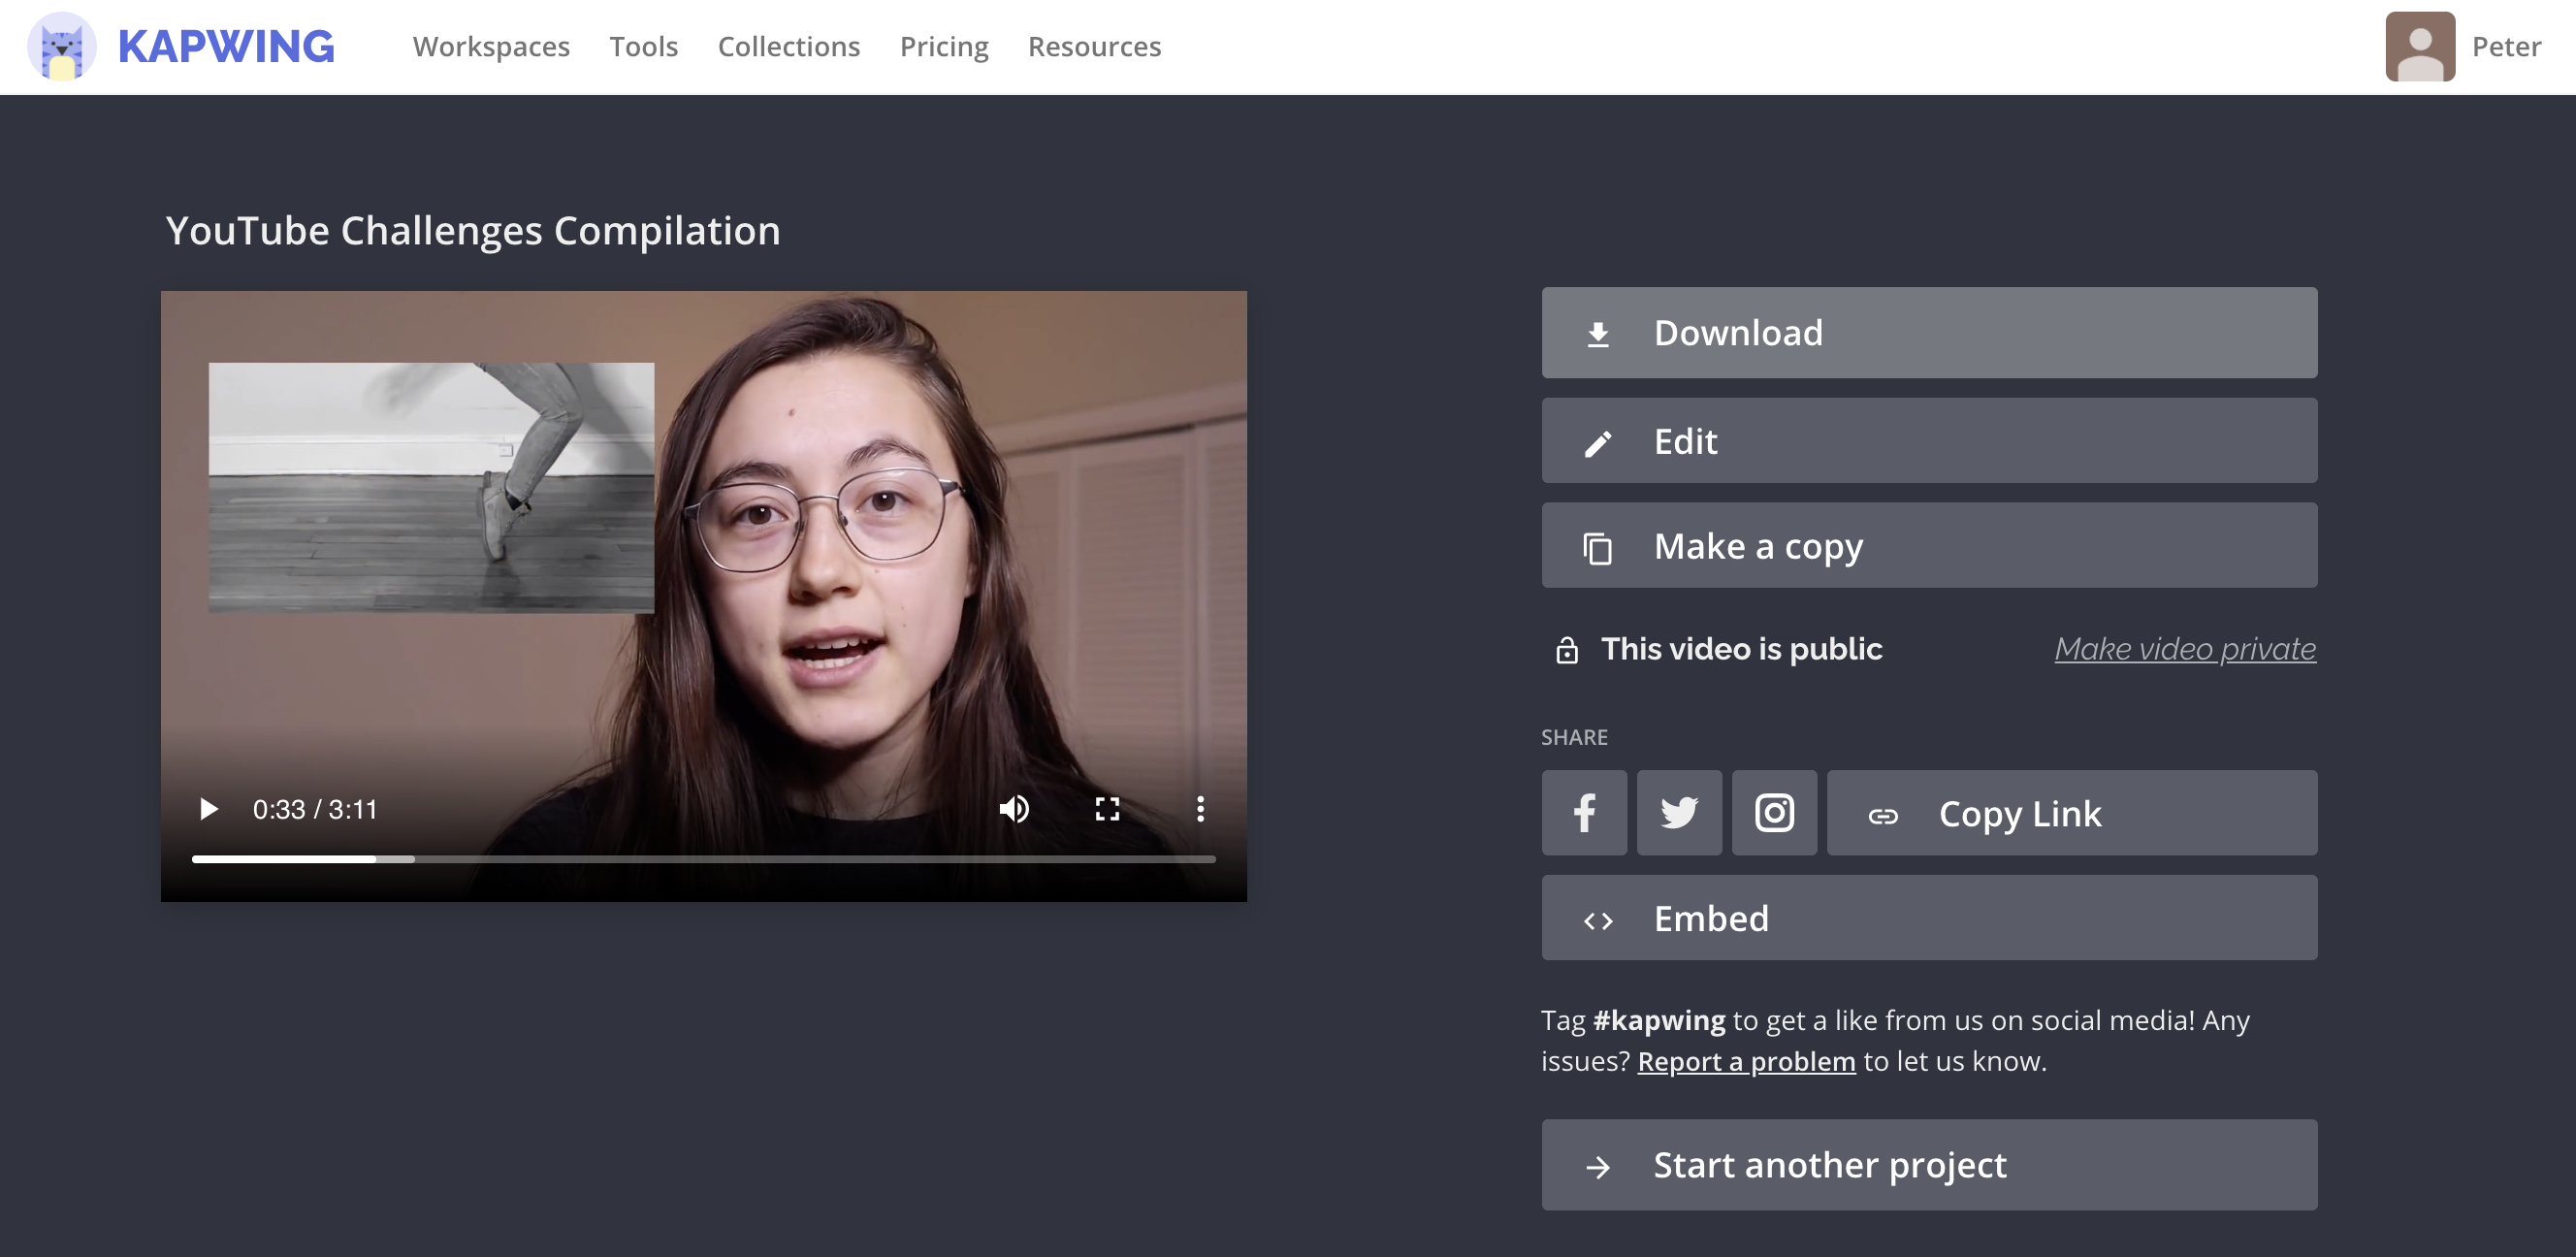
Task: Play the video with the play icon
Action: [x=208, y=809]
